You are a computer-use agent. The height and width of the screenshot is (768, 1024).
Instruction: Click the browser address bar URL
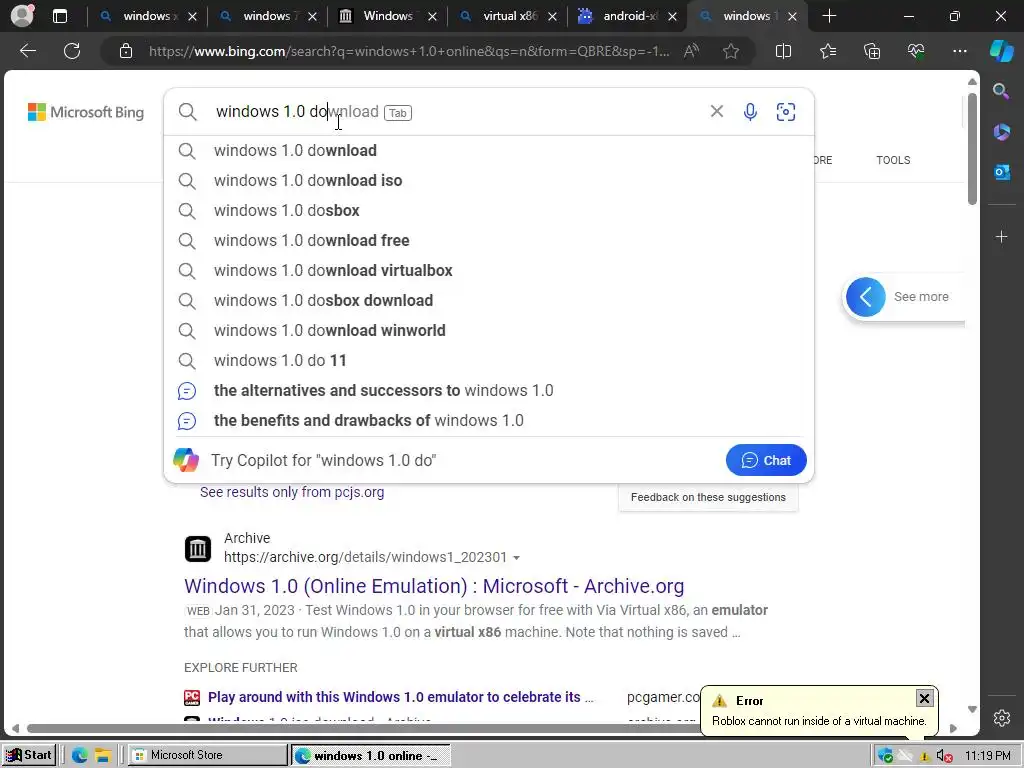coord(408,51)
